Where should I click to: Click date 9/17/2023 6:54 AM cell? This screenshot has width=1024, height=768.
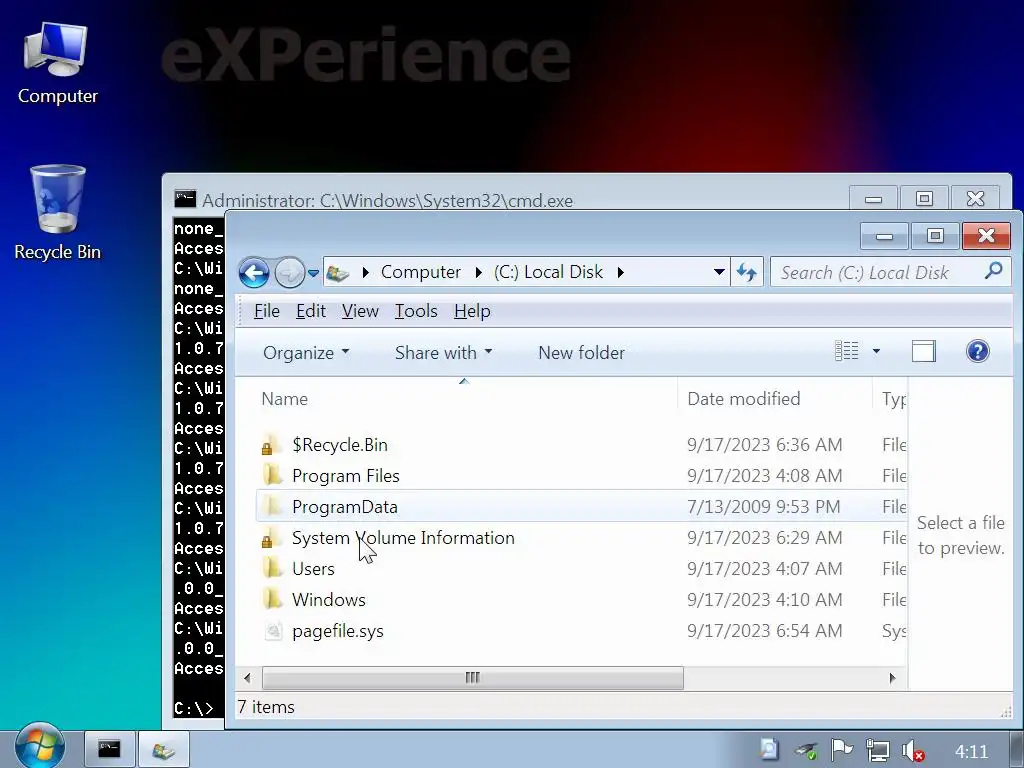764,631
